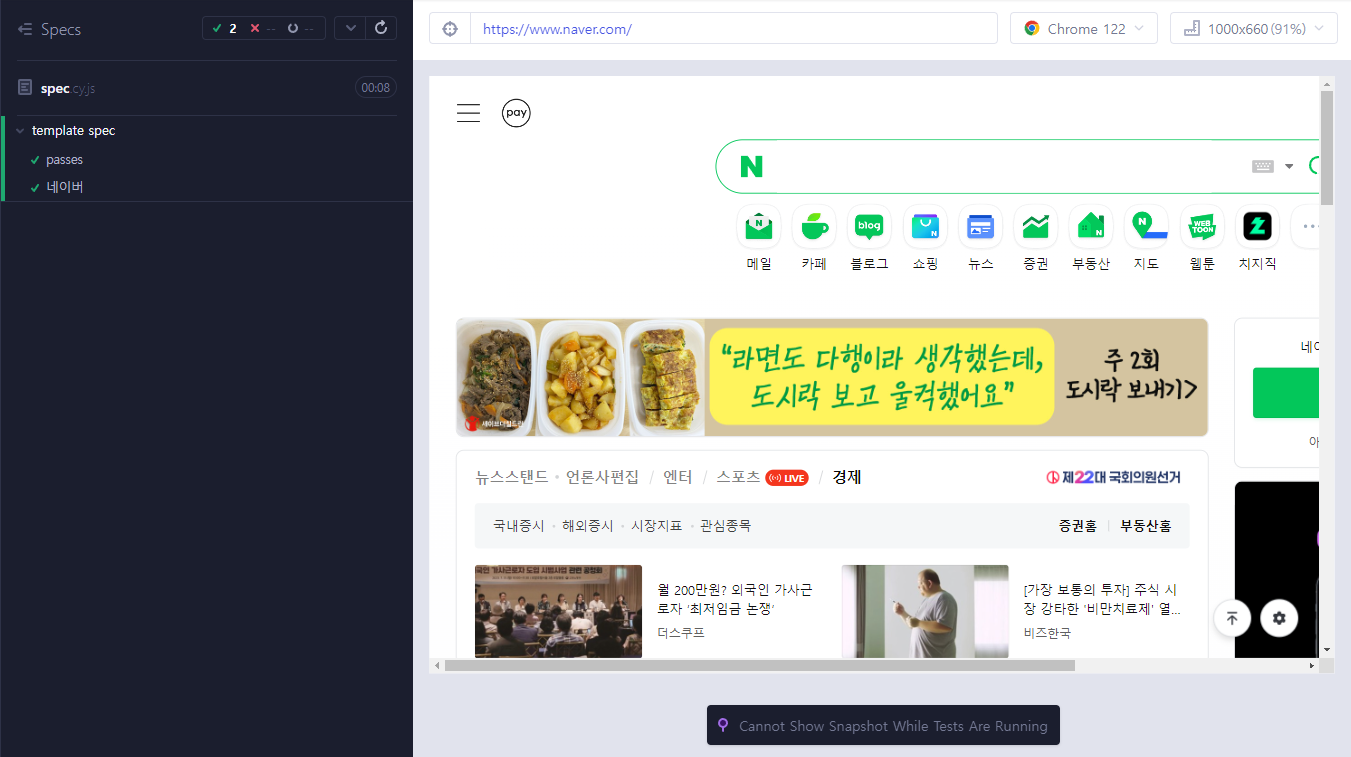Screen dimensions: 1351x757
Task: Open the 치지직 shortcut icon
Action: click(x=1257, y=227)
